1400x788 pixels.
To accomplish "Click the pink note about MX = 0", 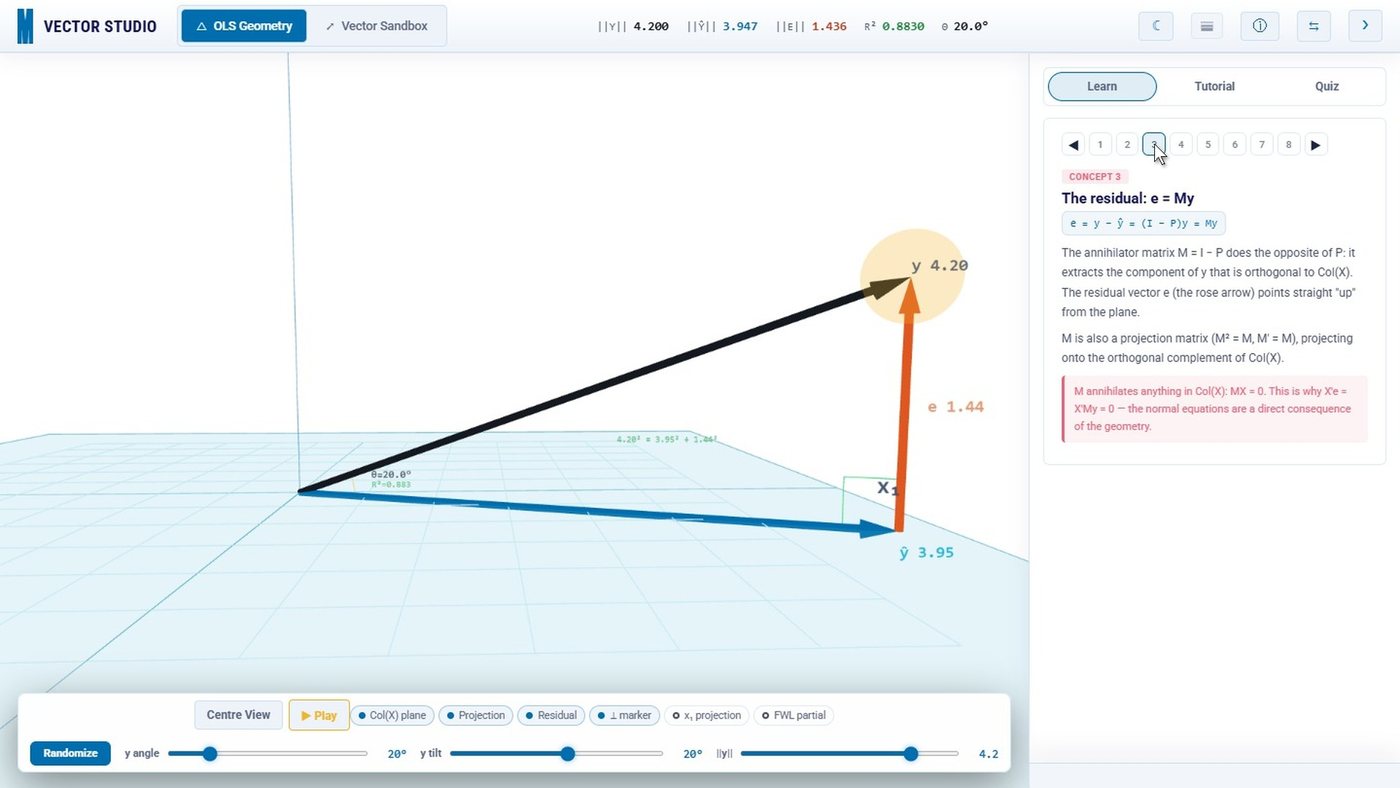I will 1214,409.
